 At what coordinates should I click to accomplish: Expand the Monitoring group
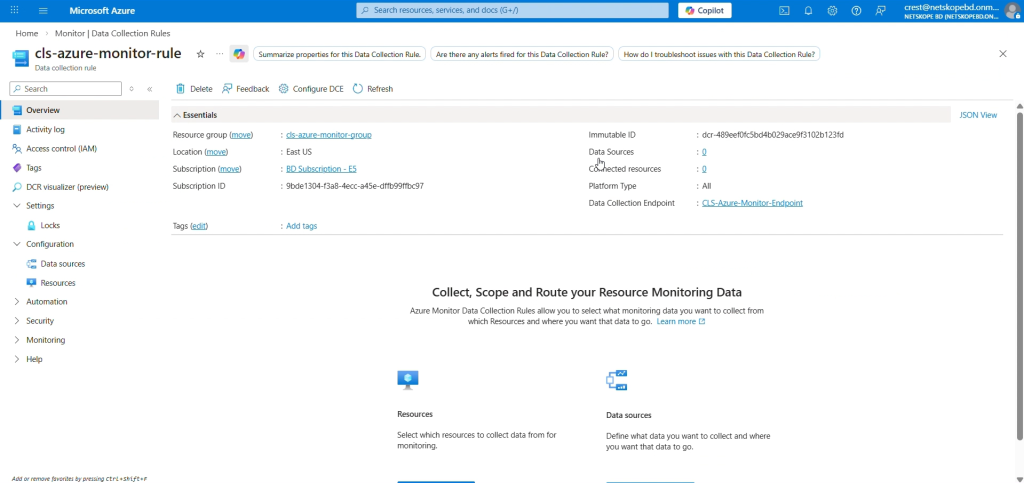pyautogui.click(x=17, y=340)
